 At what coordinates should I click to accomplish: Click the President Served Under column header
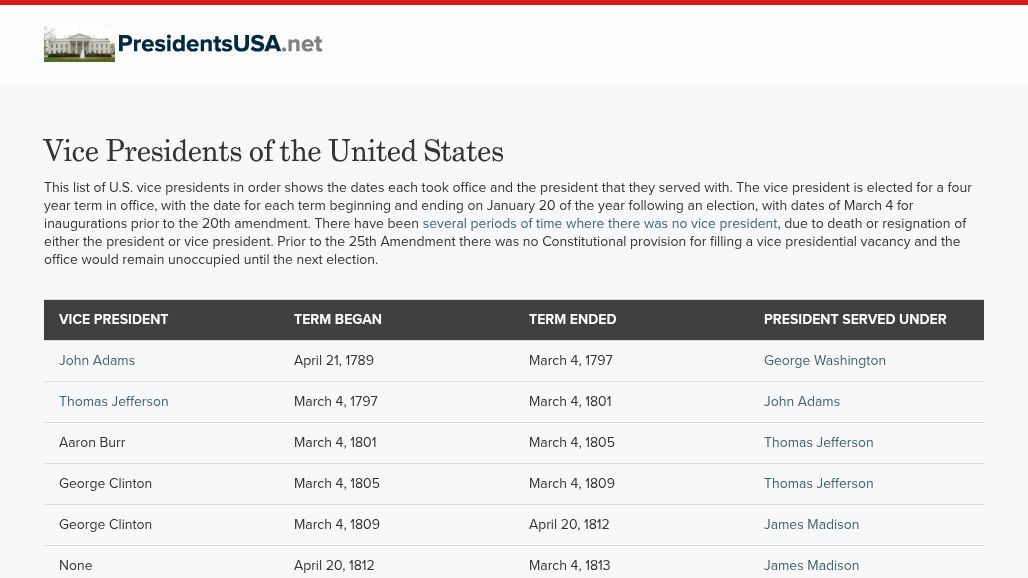coord(854,320)
